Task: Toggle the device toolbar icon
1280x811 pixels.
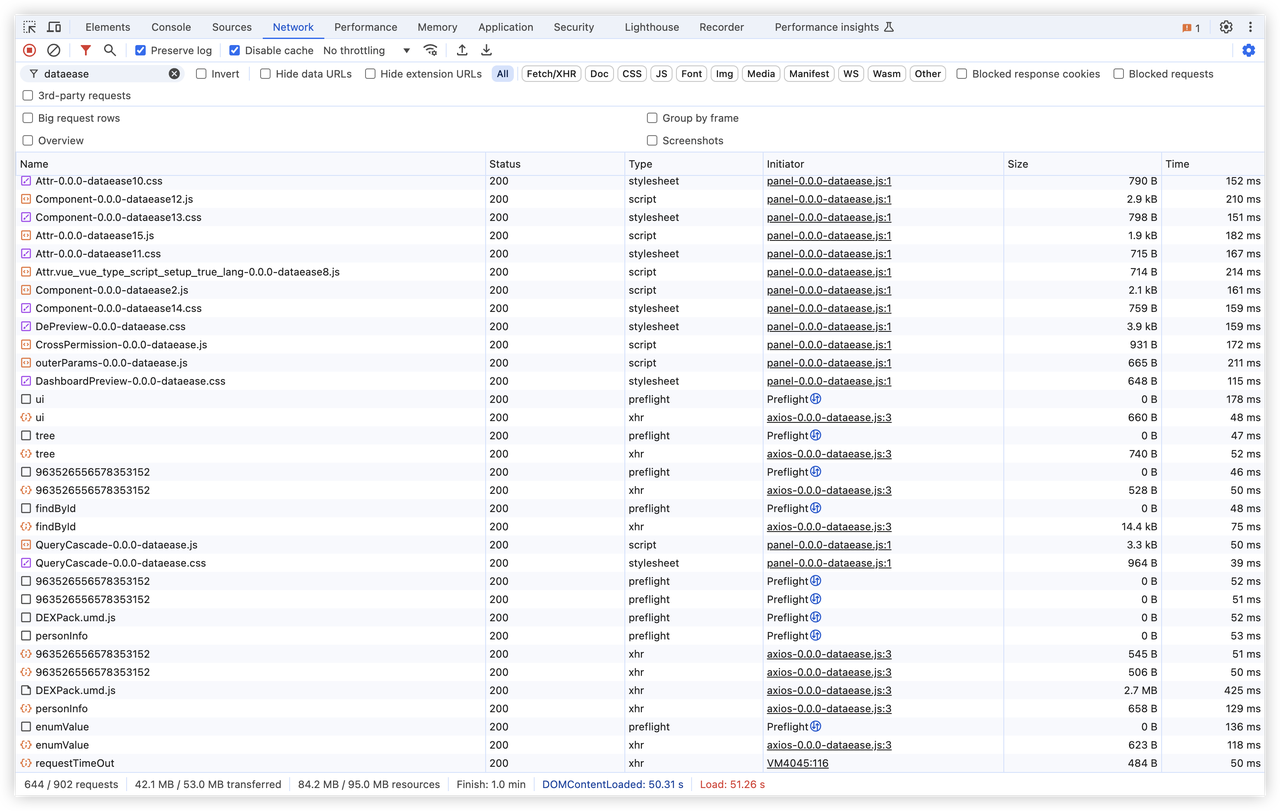Action: (x=54, y=27)
